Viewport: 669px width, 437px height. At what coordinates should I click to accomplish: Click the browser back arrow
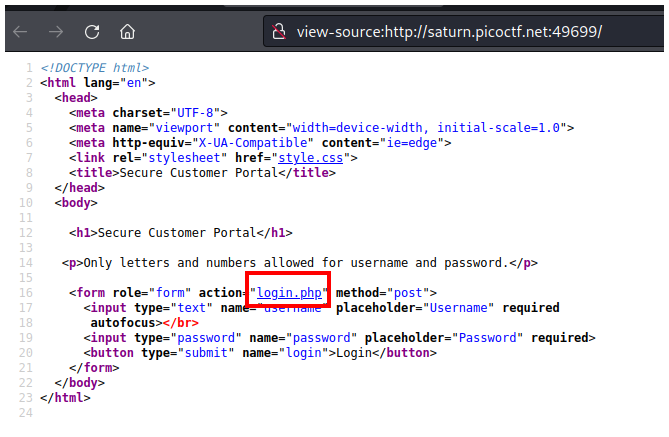(x=20, y=31)
